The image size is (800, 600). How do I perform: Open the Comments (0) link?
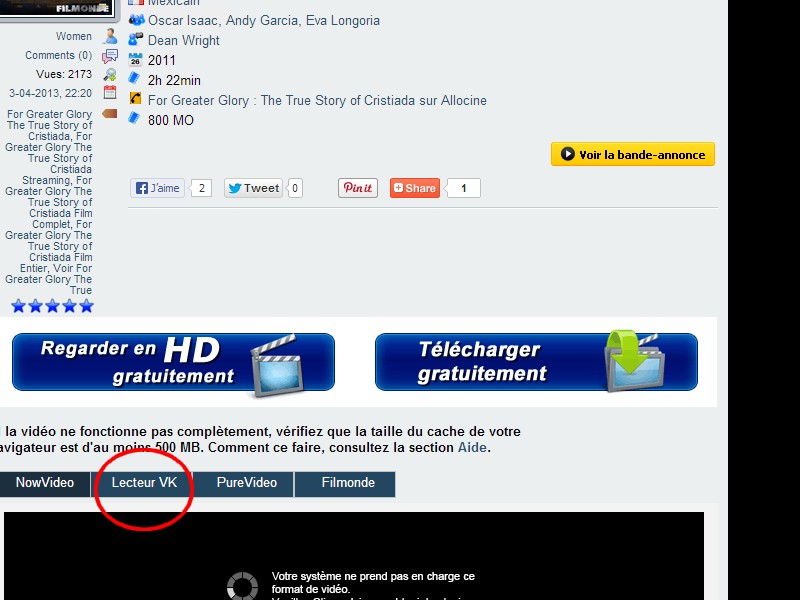[59, 55]
